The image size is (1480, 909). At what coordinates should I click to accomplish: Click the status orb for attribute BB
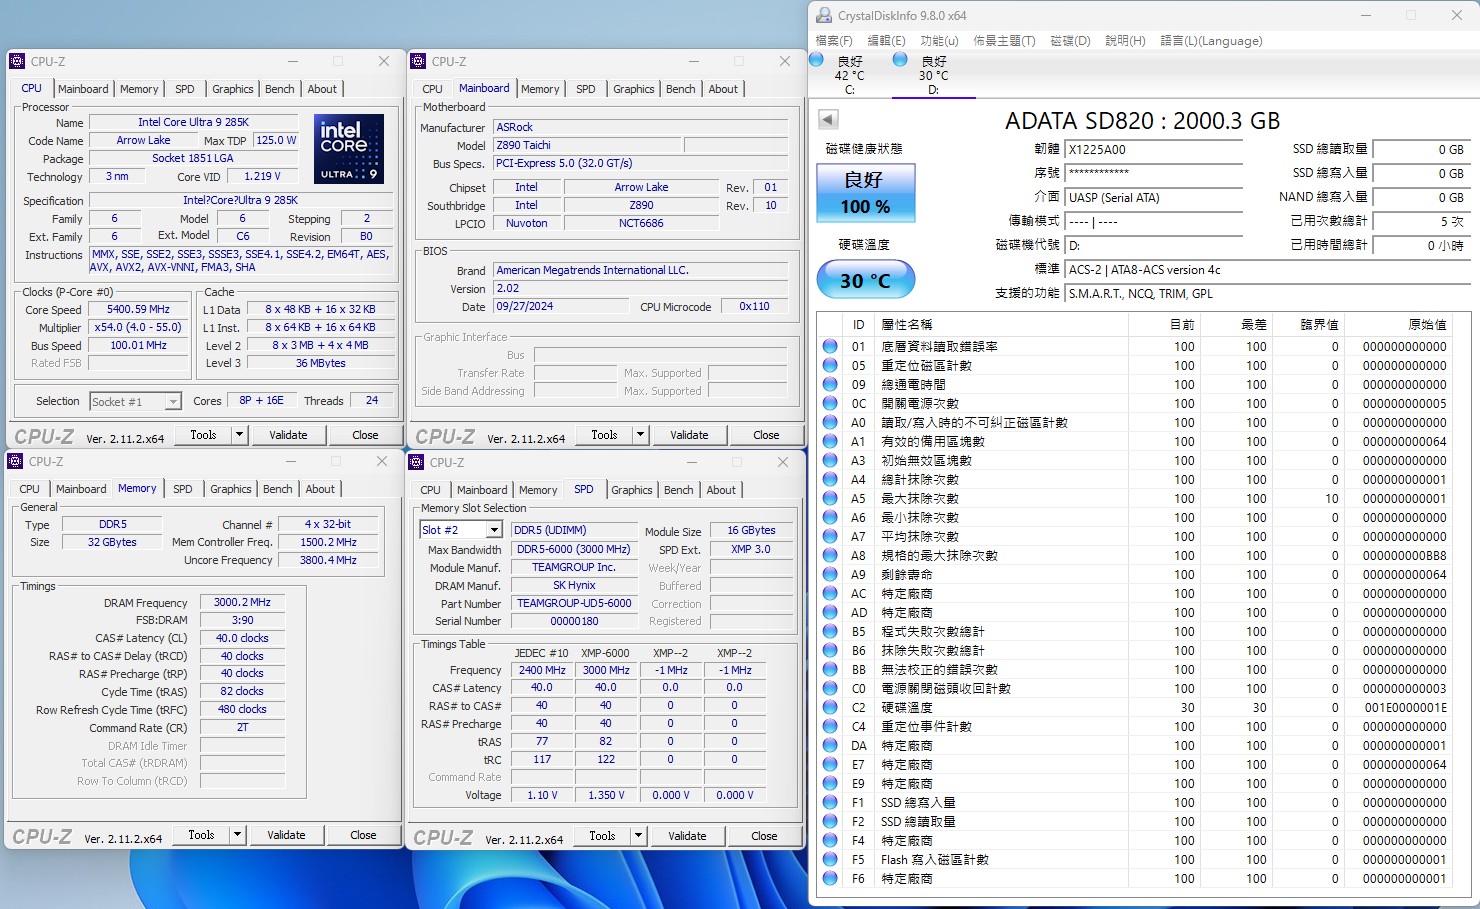[830, 669]
